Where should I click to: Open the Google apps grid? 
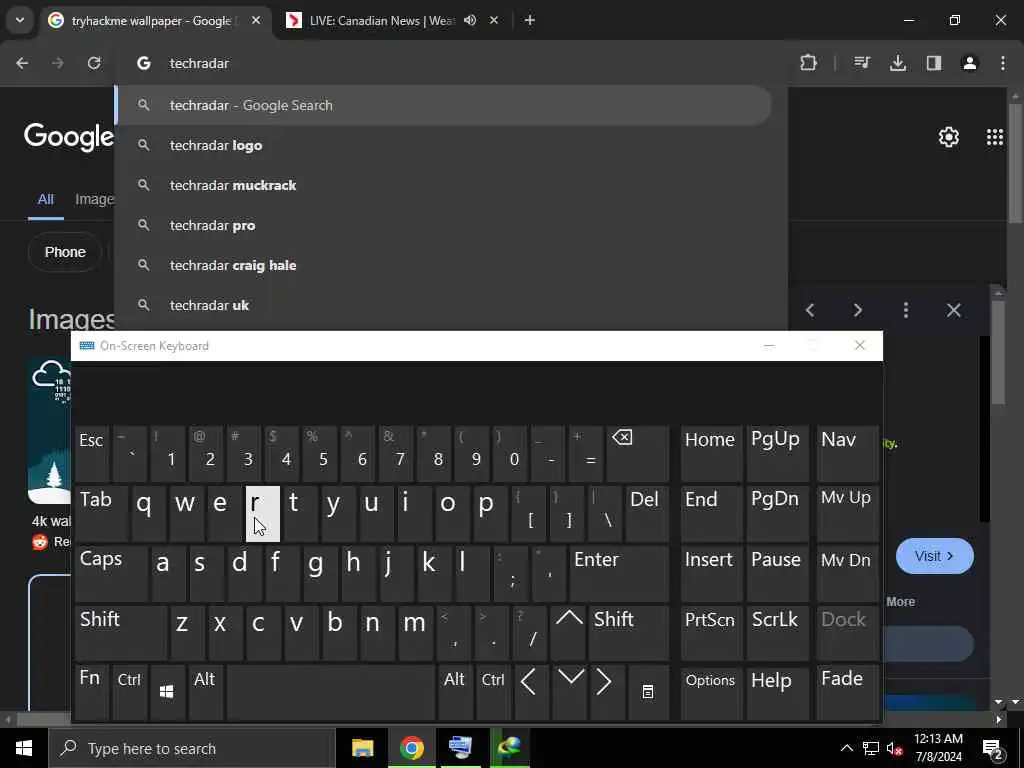pyautogui.click(x=995, y=137)
